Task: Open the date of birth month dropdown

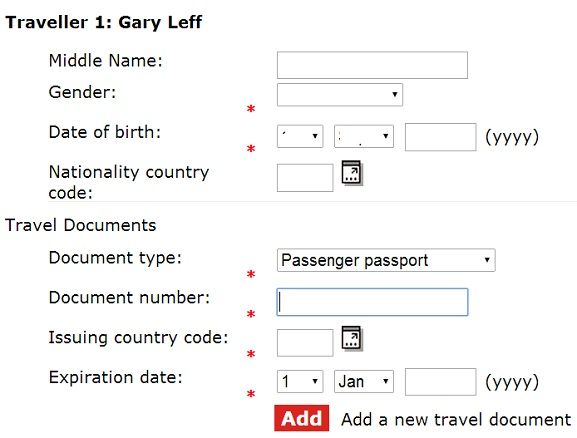Action: [x=364, y=136]
